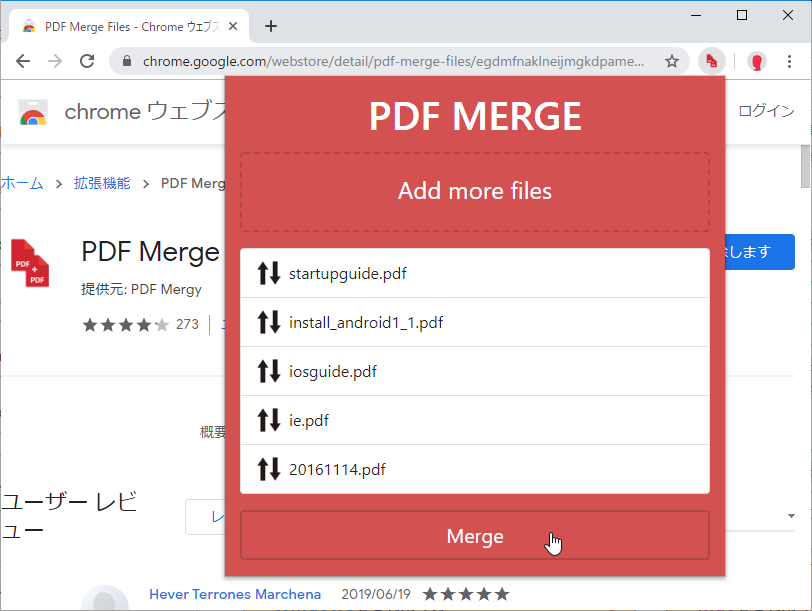The height and width of the screenshot is (611, 812).
Task: Click the page vertical scrollbar thumb
Action: click(806, 167)
